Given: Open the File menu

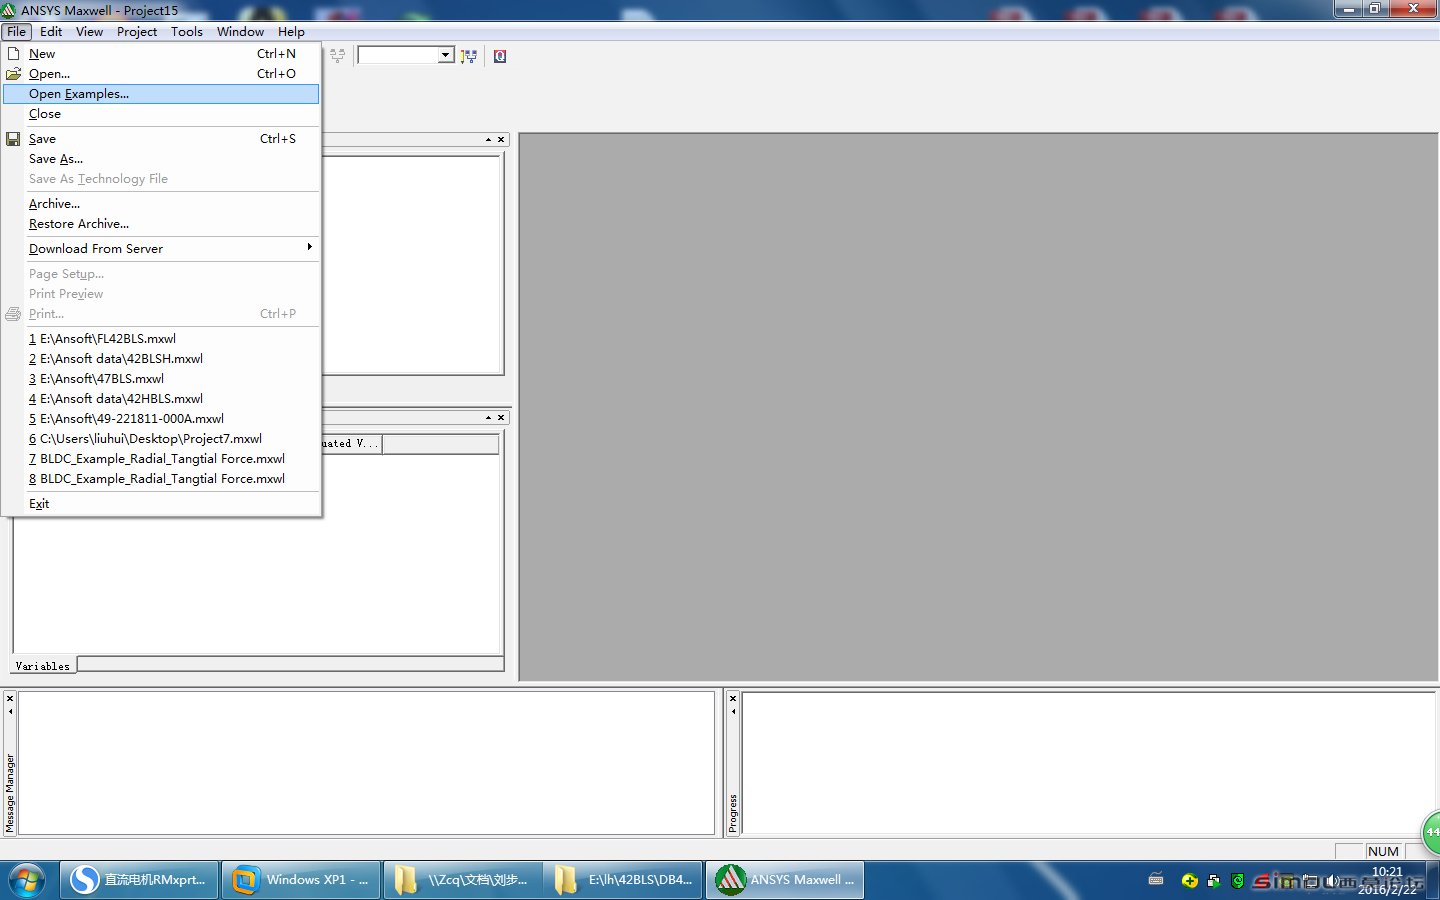Looking at the screenshot, I should (x=17, y=32).
